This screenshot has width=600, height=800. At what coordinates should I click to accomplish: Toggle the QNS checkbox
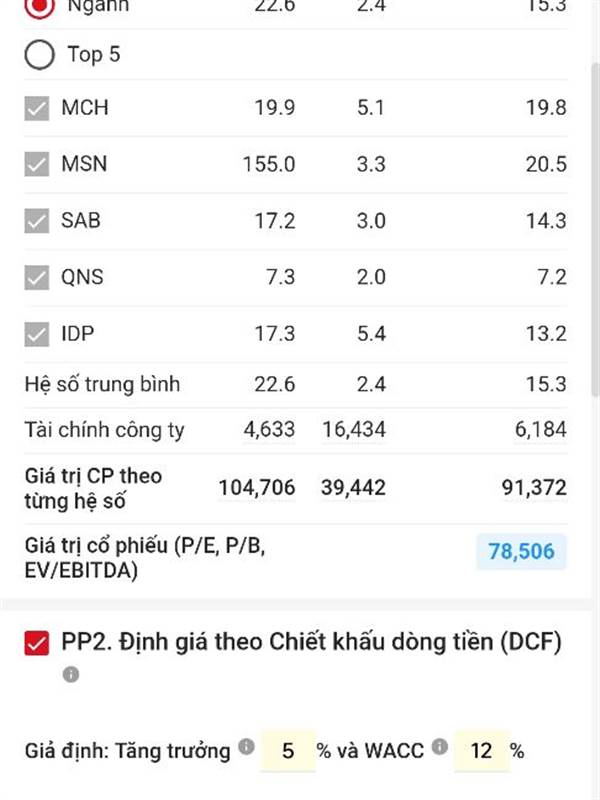37,278
